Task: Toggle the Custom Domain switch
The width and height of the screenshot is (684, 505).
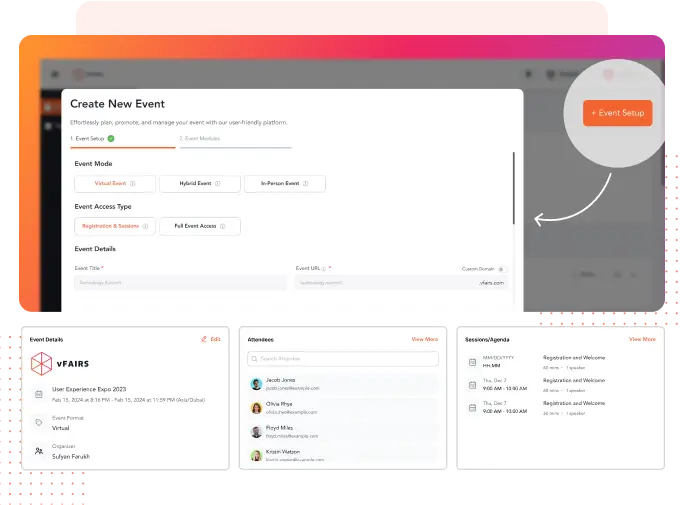Action: pyautogui.click(x=502, y=269)
